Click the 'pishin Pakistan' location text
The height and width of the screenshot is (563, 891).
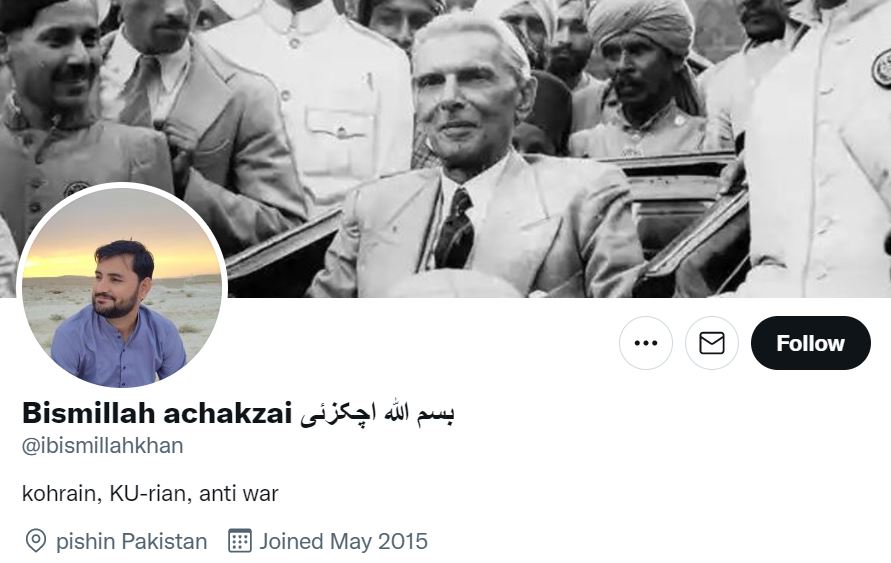click(131, 541)
